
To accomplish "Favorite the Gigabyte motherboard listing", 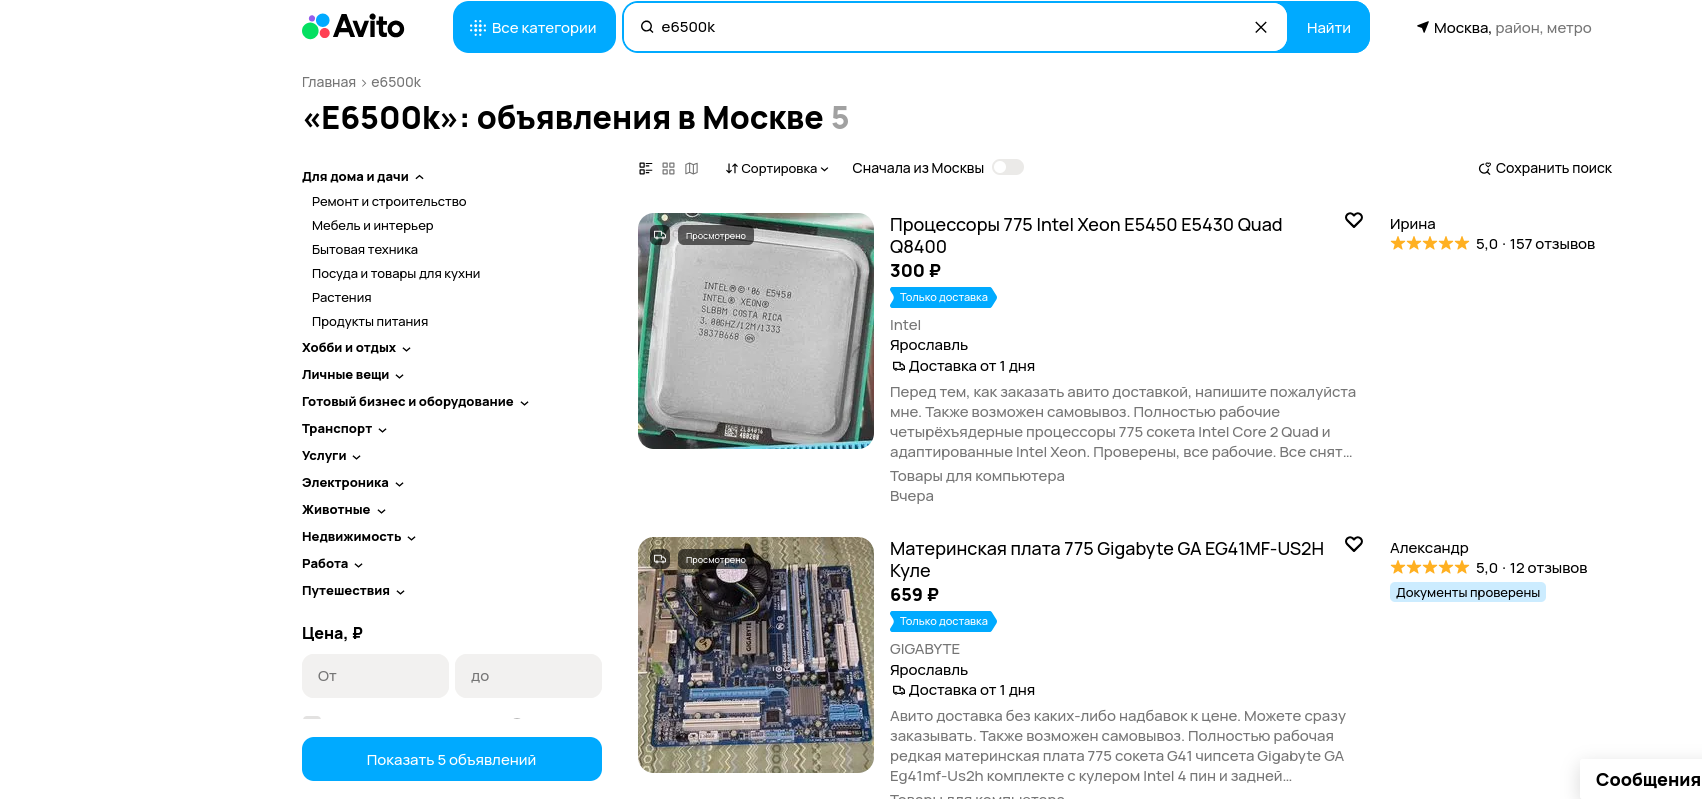I will pyautogui.click(x=1354, y=544).
